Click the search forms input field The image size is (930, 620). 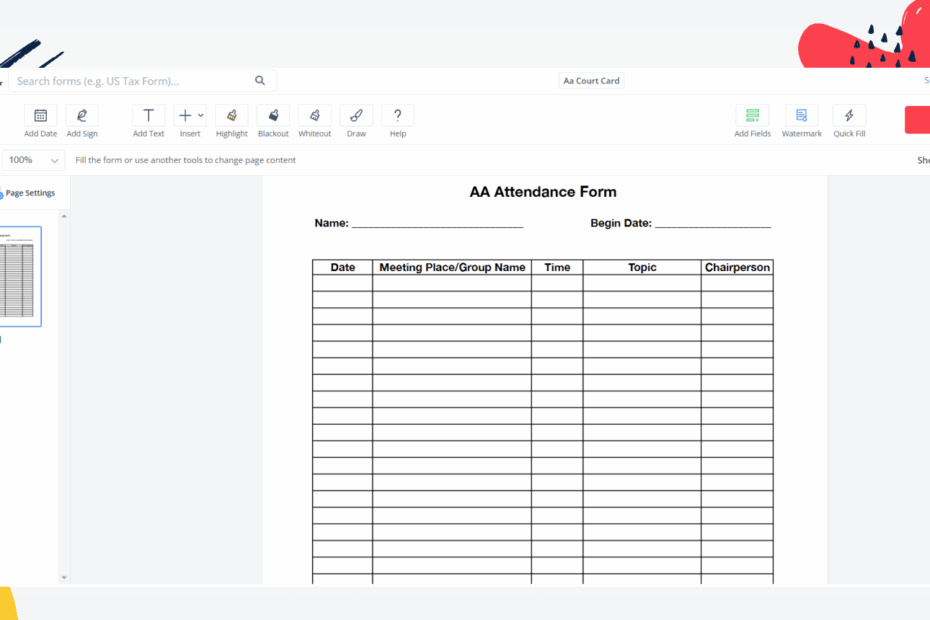[130, 80]
